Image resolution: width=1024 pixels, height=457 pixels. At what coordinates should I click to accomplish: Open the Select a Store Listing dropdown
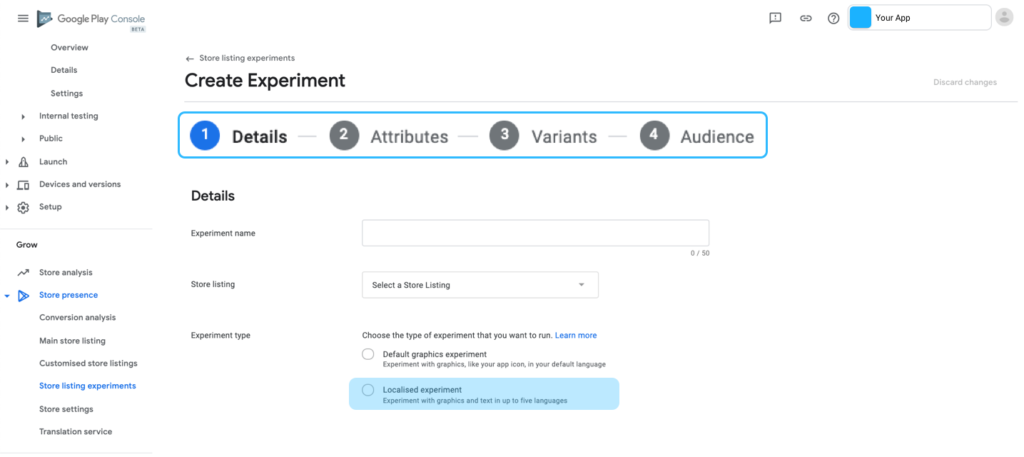pos(480,285)
